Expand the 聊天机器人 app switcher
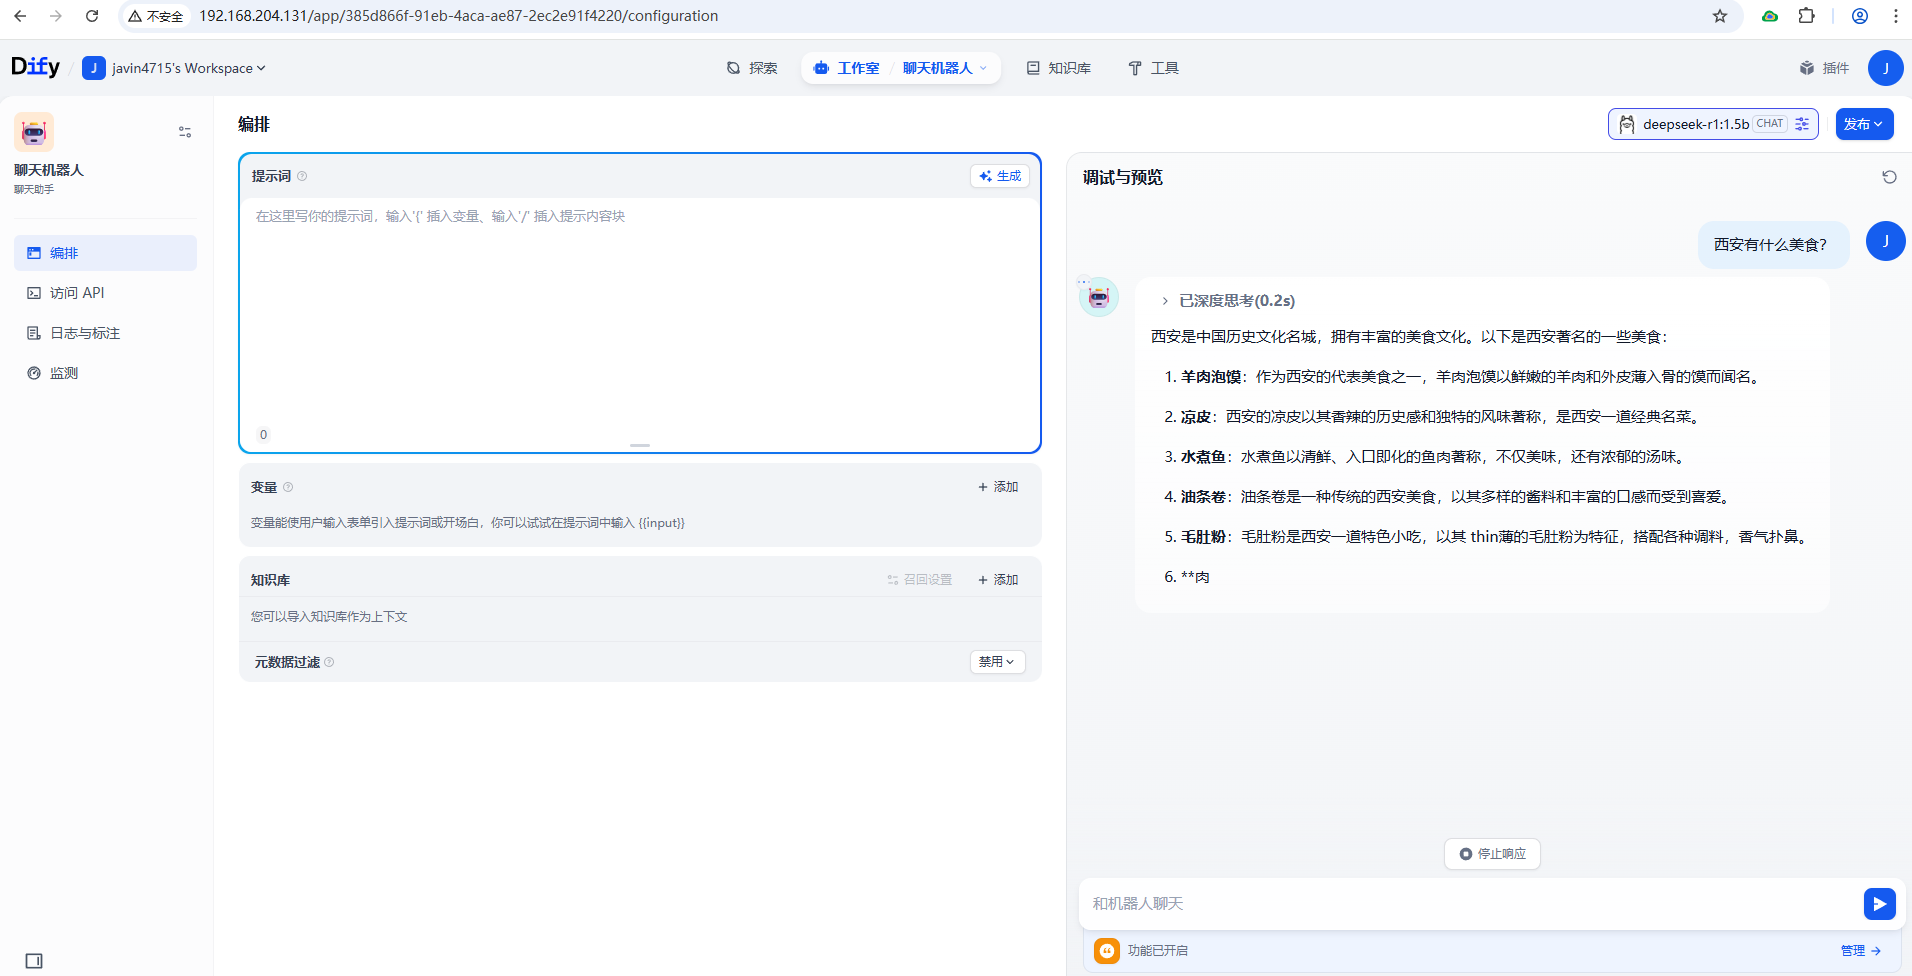 945,68
